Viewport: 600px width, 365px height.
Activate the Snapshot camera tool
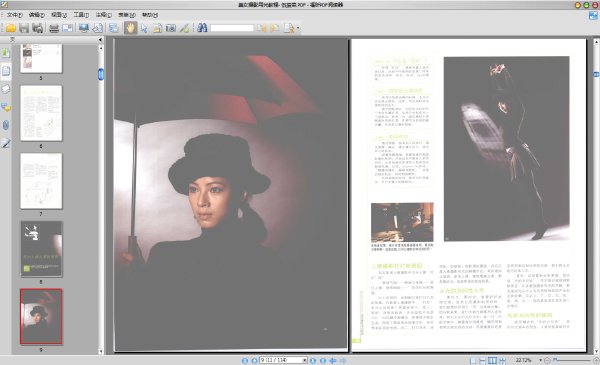171,28
